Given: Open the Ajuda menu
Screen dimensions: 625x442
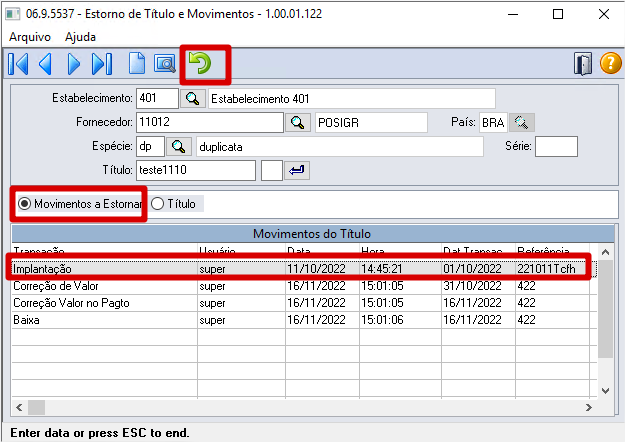Looking at the screenshot, I should [x=80, y=37].
